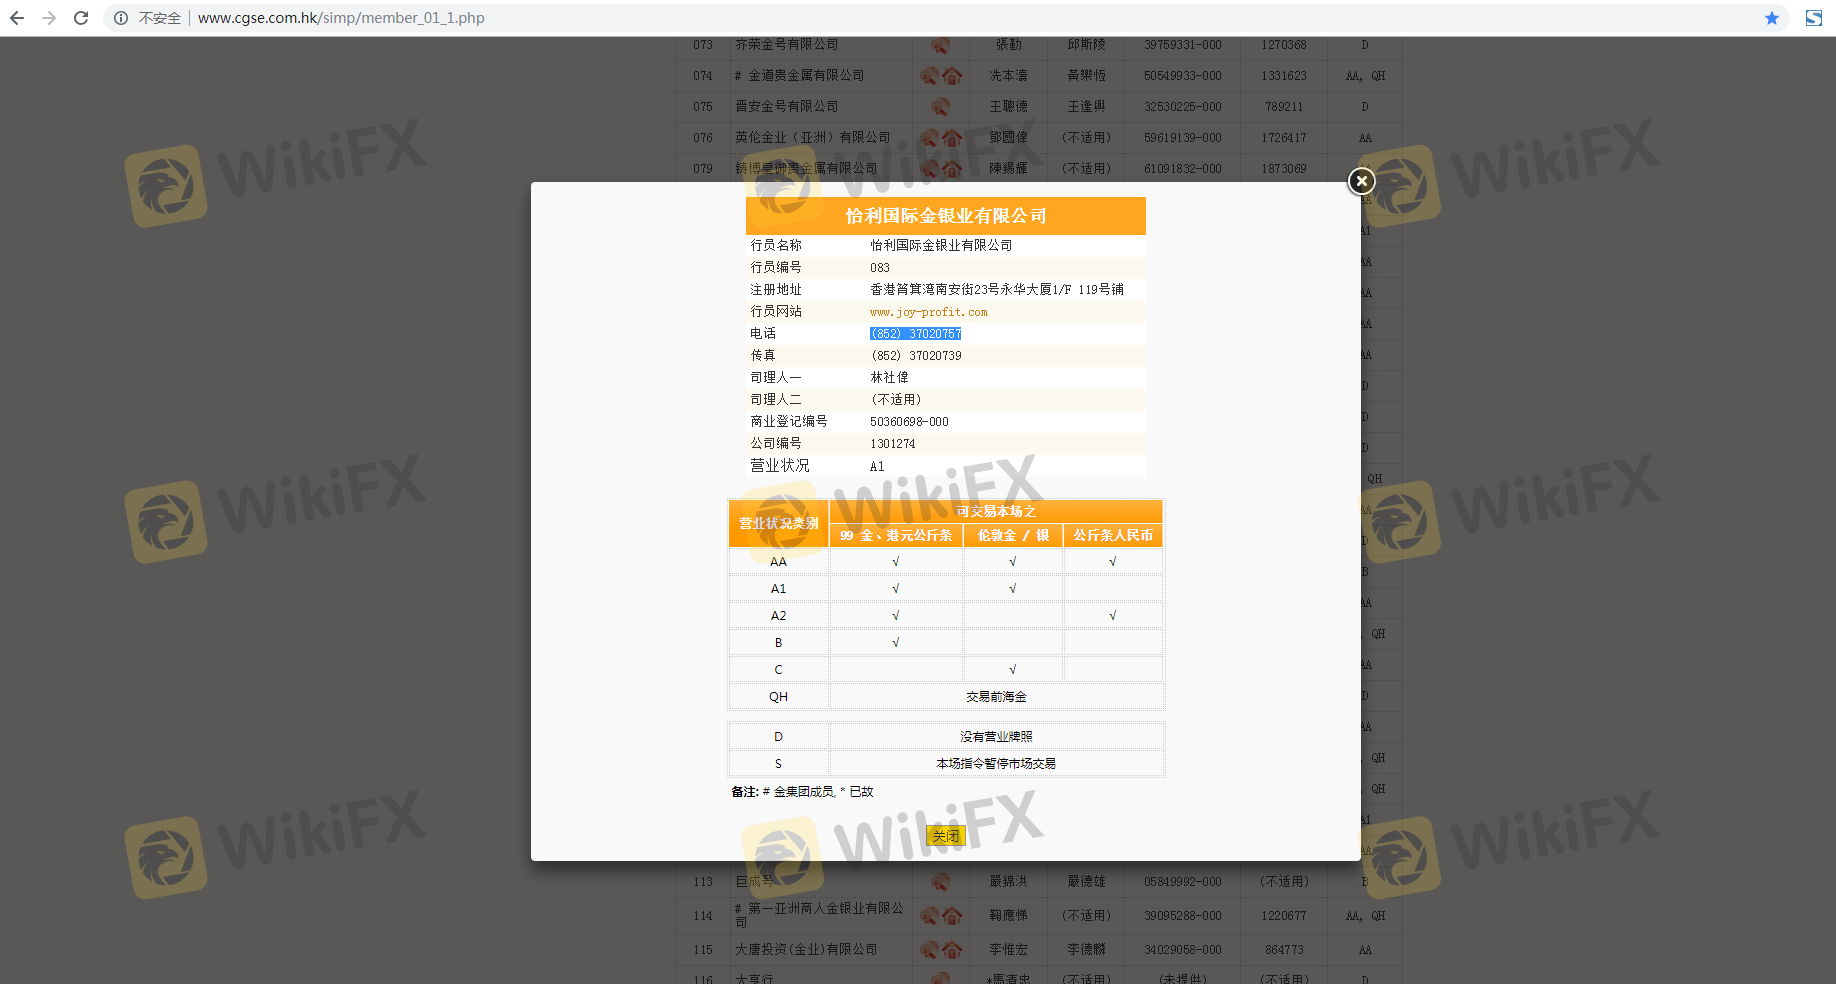
Task: Open the blue extension icon in toolbar
Action: click(x=1813, y=18)
